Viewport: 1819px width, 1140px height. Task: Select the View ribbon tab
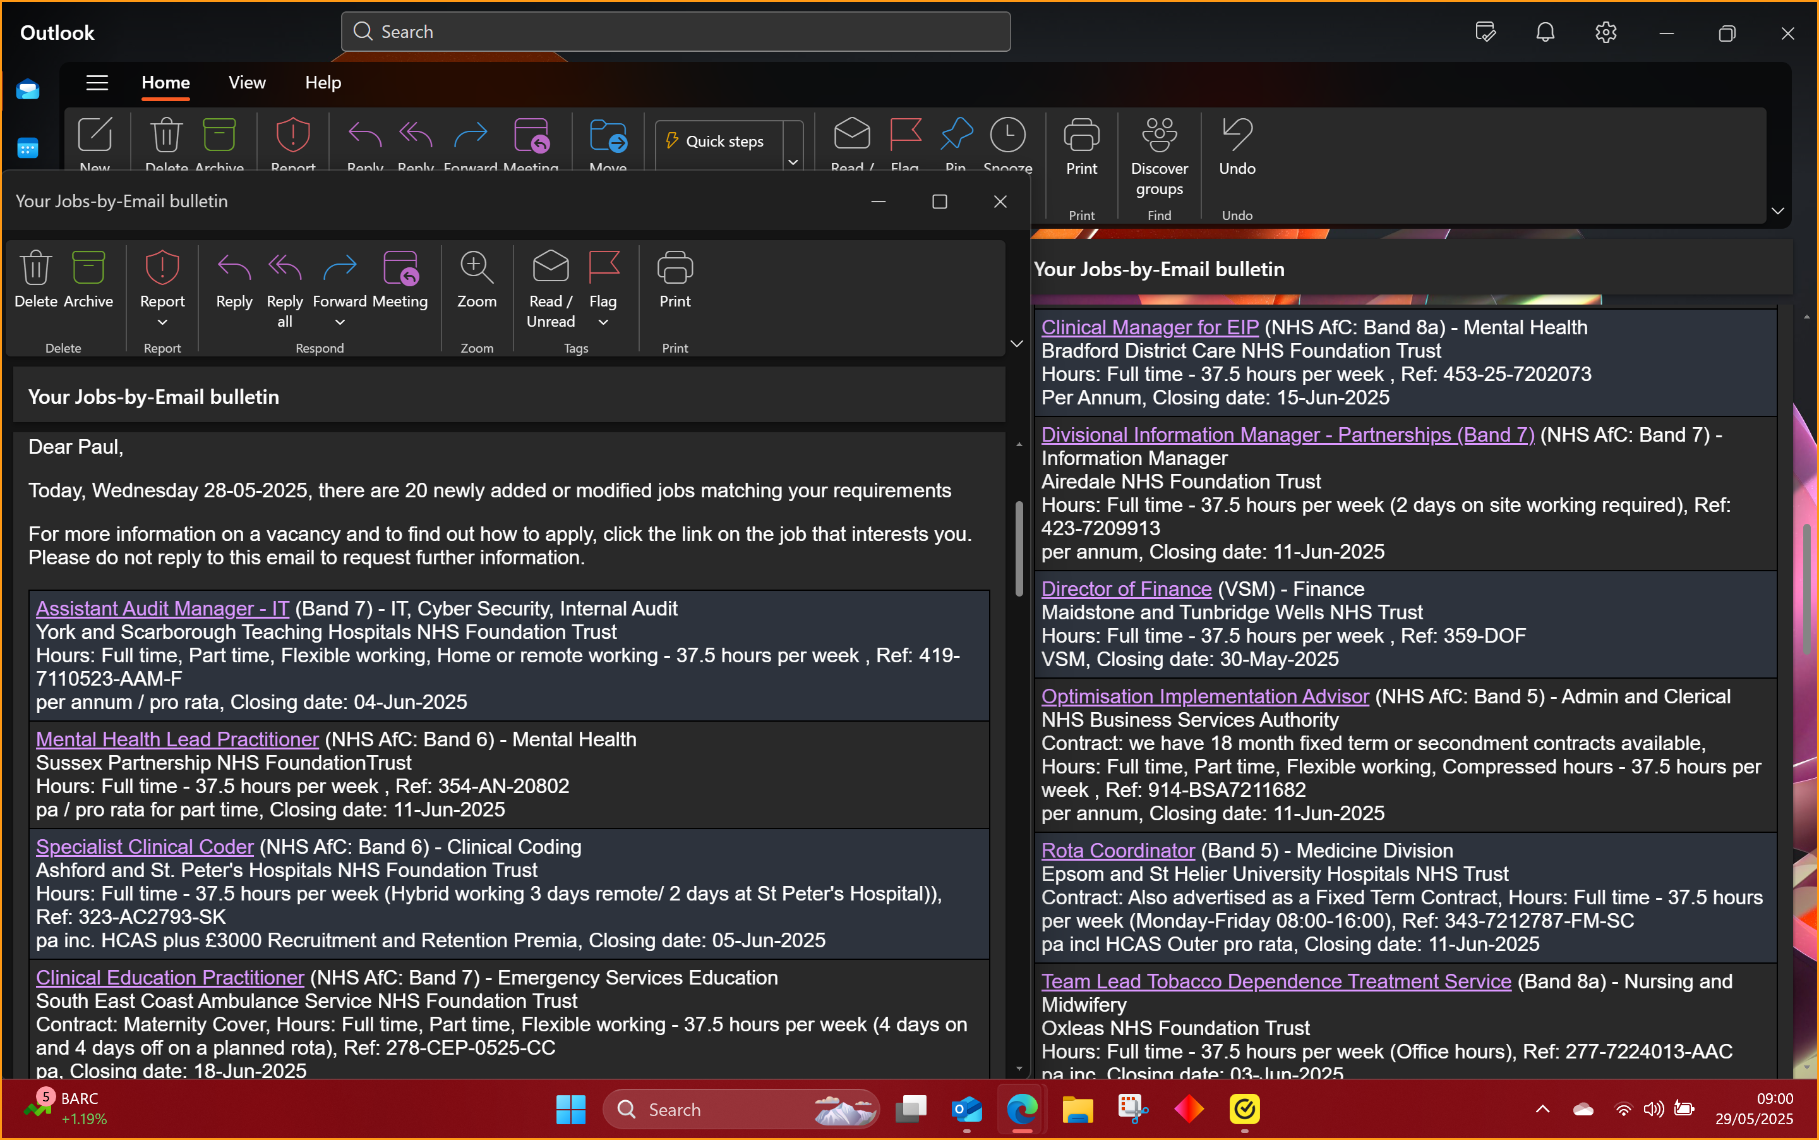247,82
